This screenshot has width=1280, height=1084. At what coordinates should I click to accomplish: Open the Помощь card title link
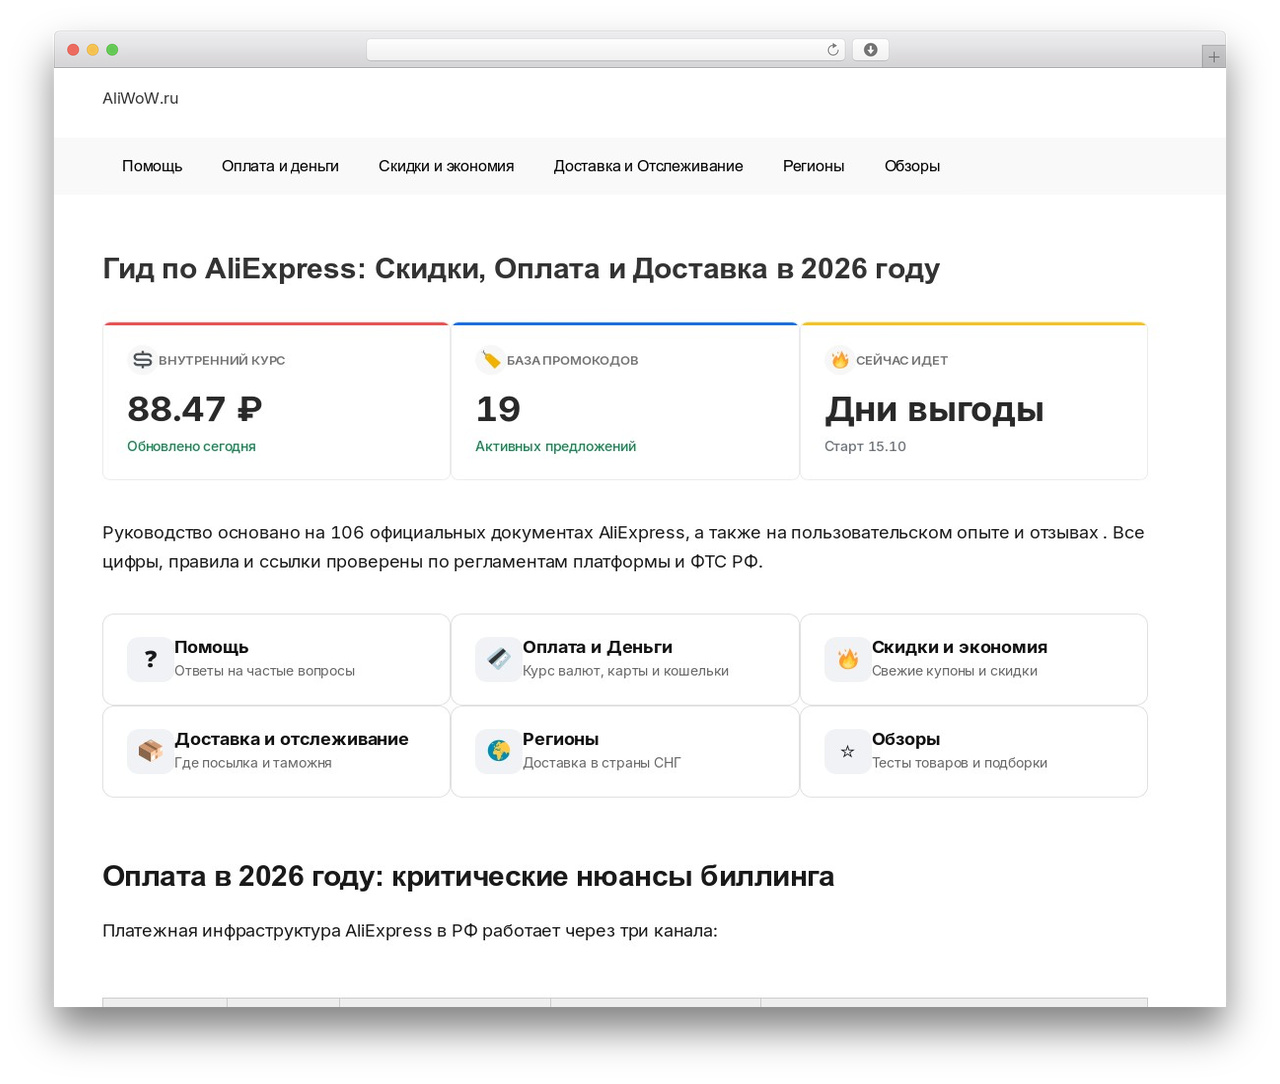pyautogui.click(x=211, y=647)
